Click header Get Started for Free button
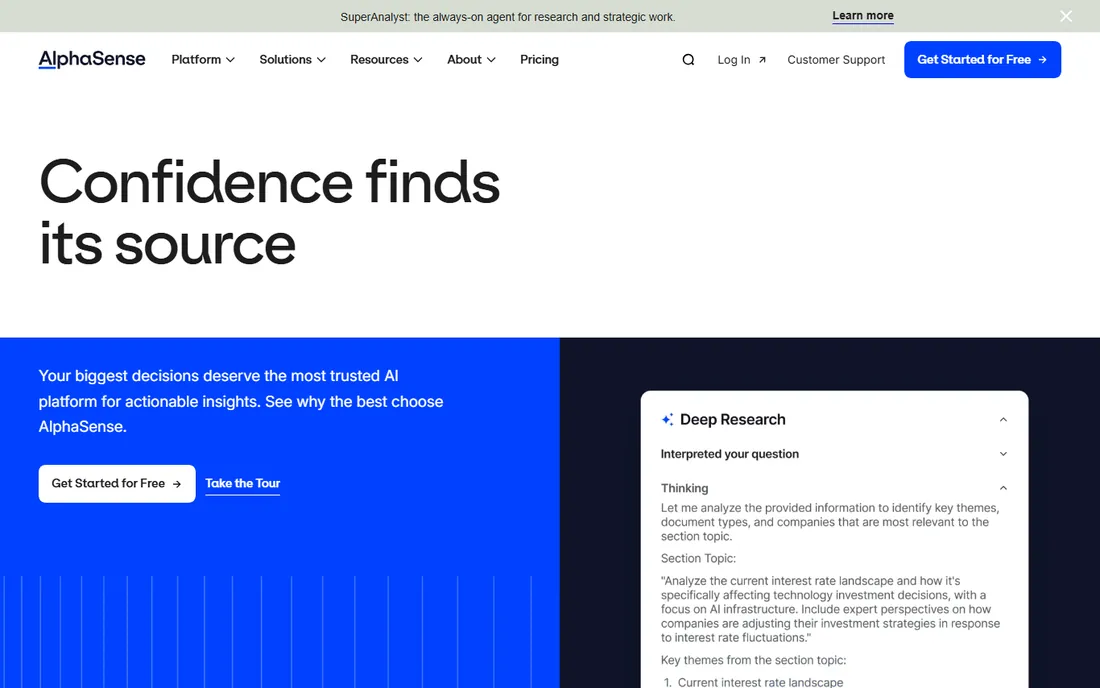Screen dimensions: 1100x688 982,60
